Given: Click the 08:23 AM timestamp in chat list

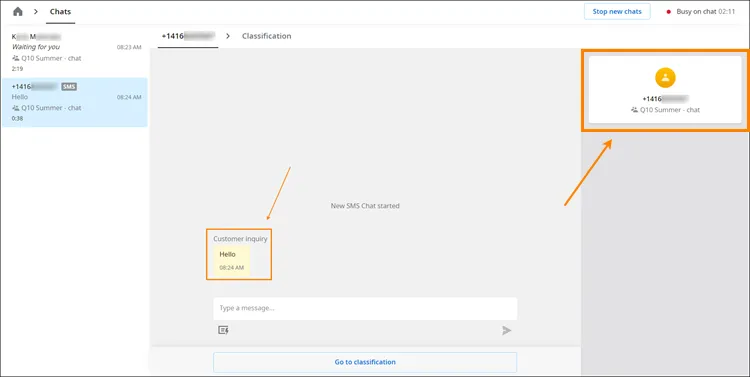Looking at the screenshot, I should 129,47.
